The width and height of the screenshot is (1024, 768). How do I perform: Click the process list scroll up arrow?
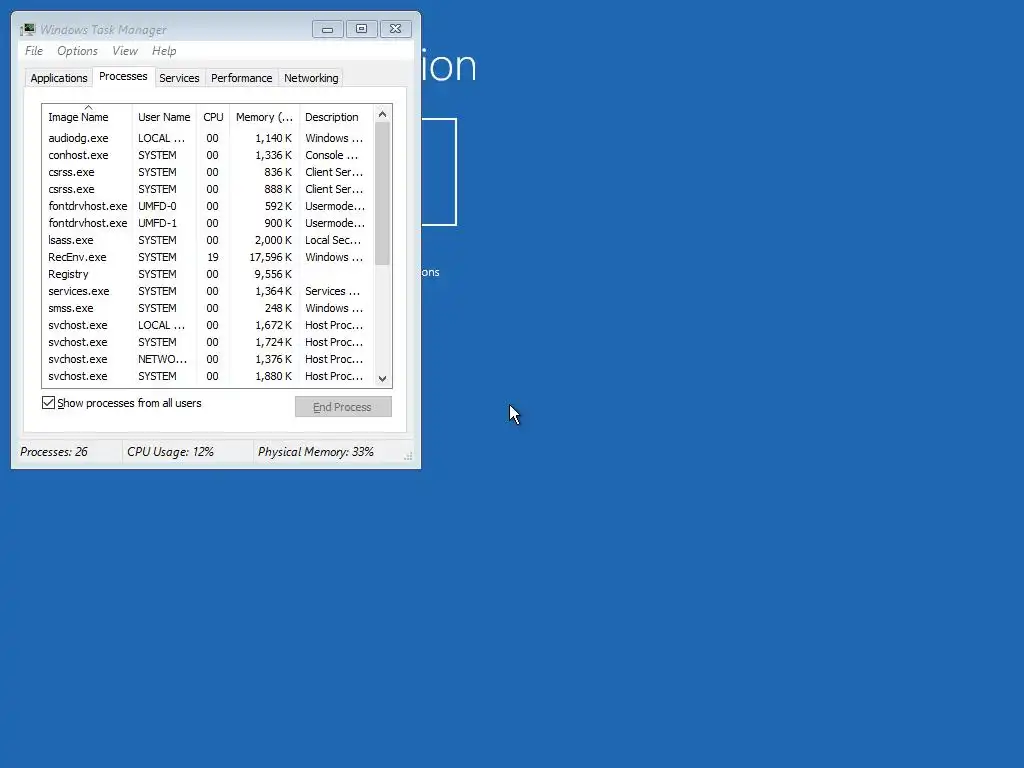[x=383, y=114]
